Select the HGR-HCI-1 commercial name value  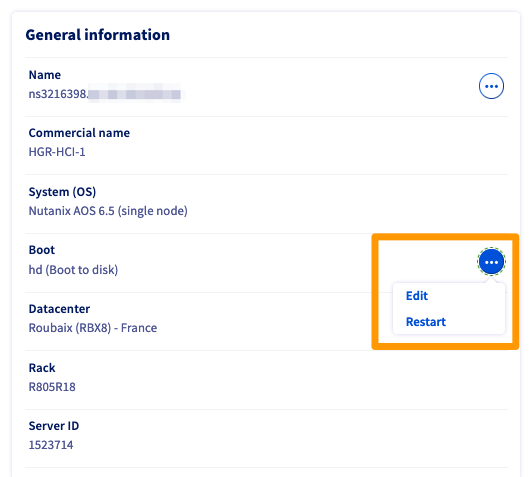(x=57, y=152)
